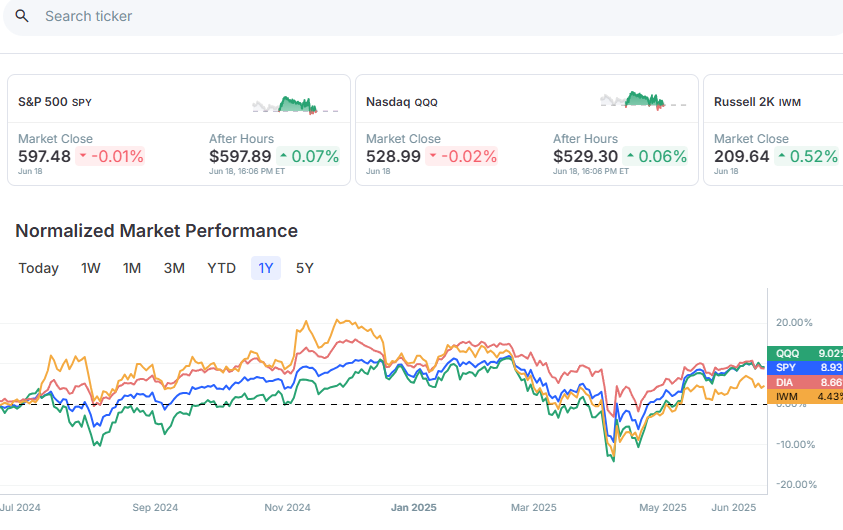Click S&P 500 after hours price $597.89
Viewport: 843px width, 530px height.
(x=240, y=156)
